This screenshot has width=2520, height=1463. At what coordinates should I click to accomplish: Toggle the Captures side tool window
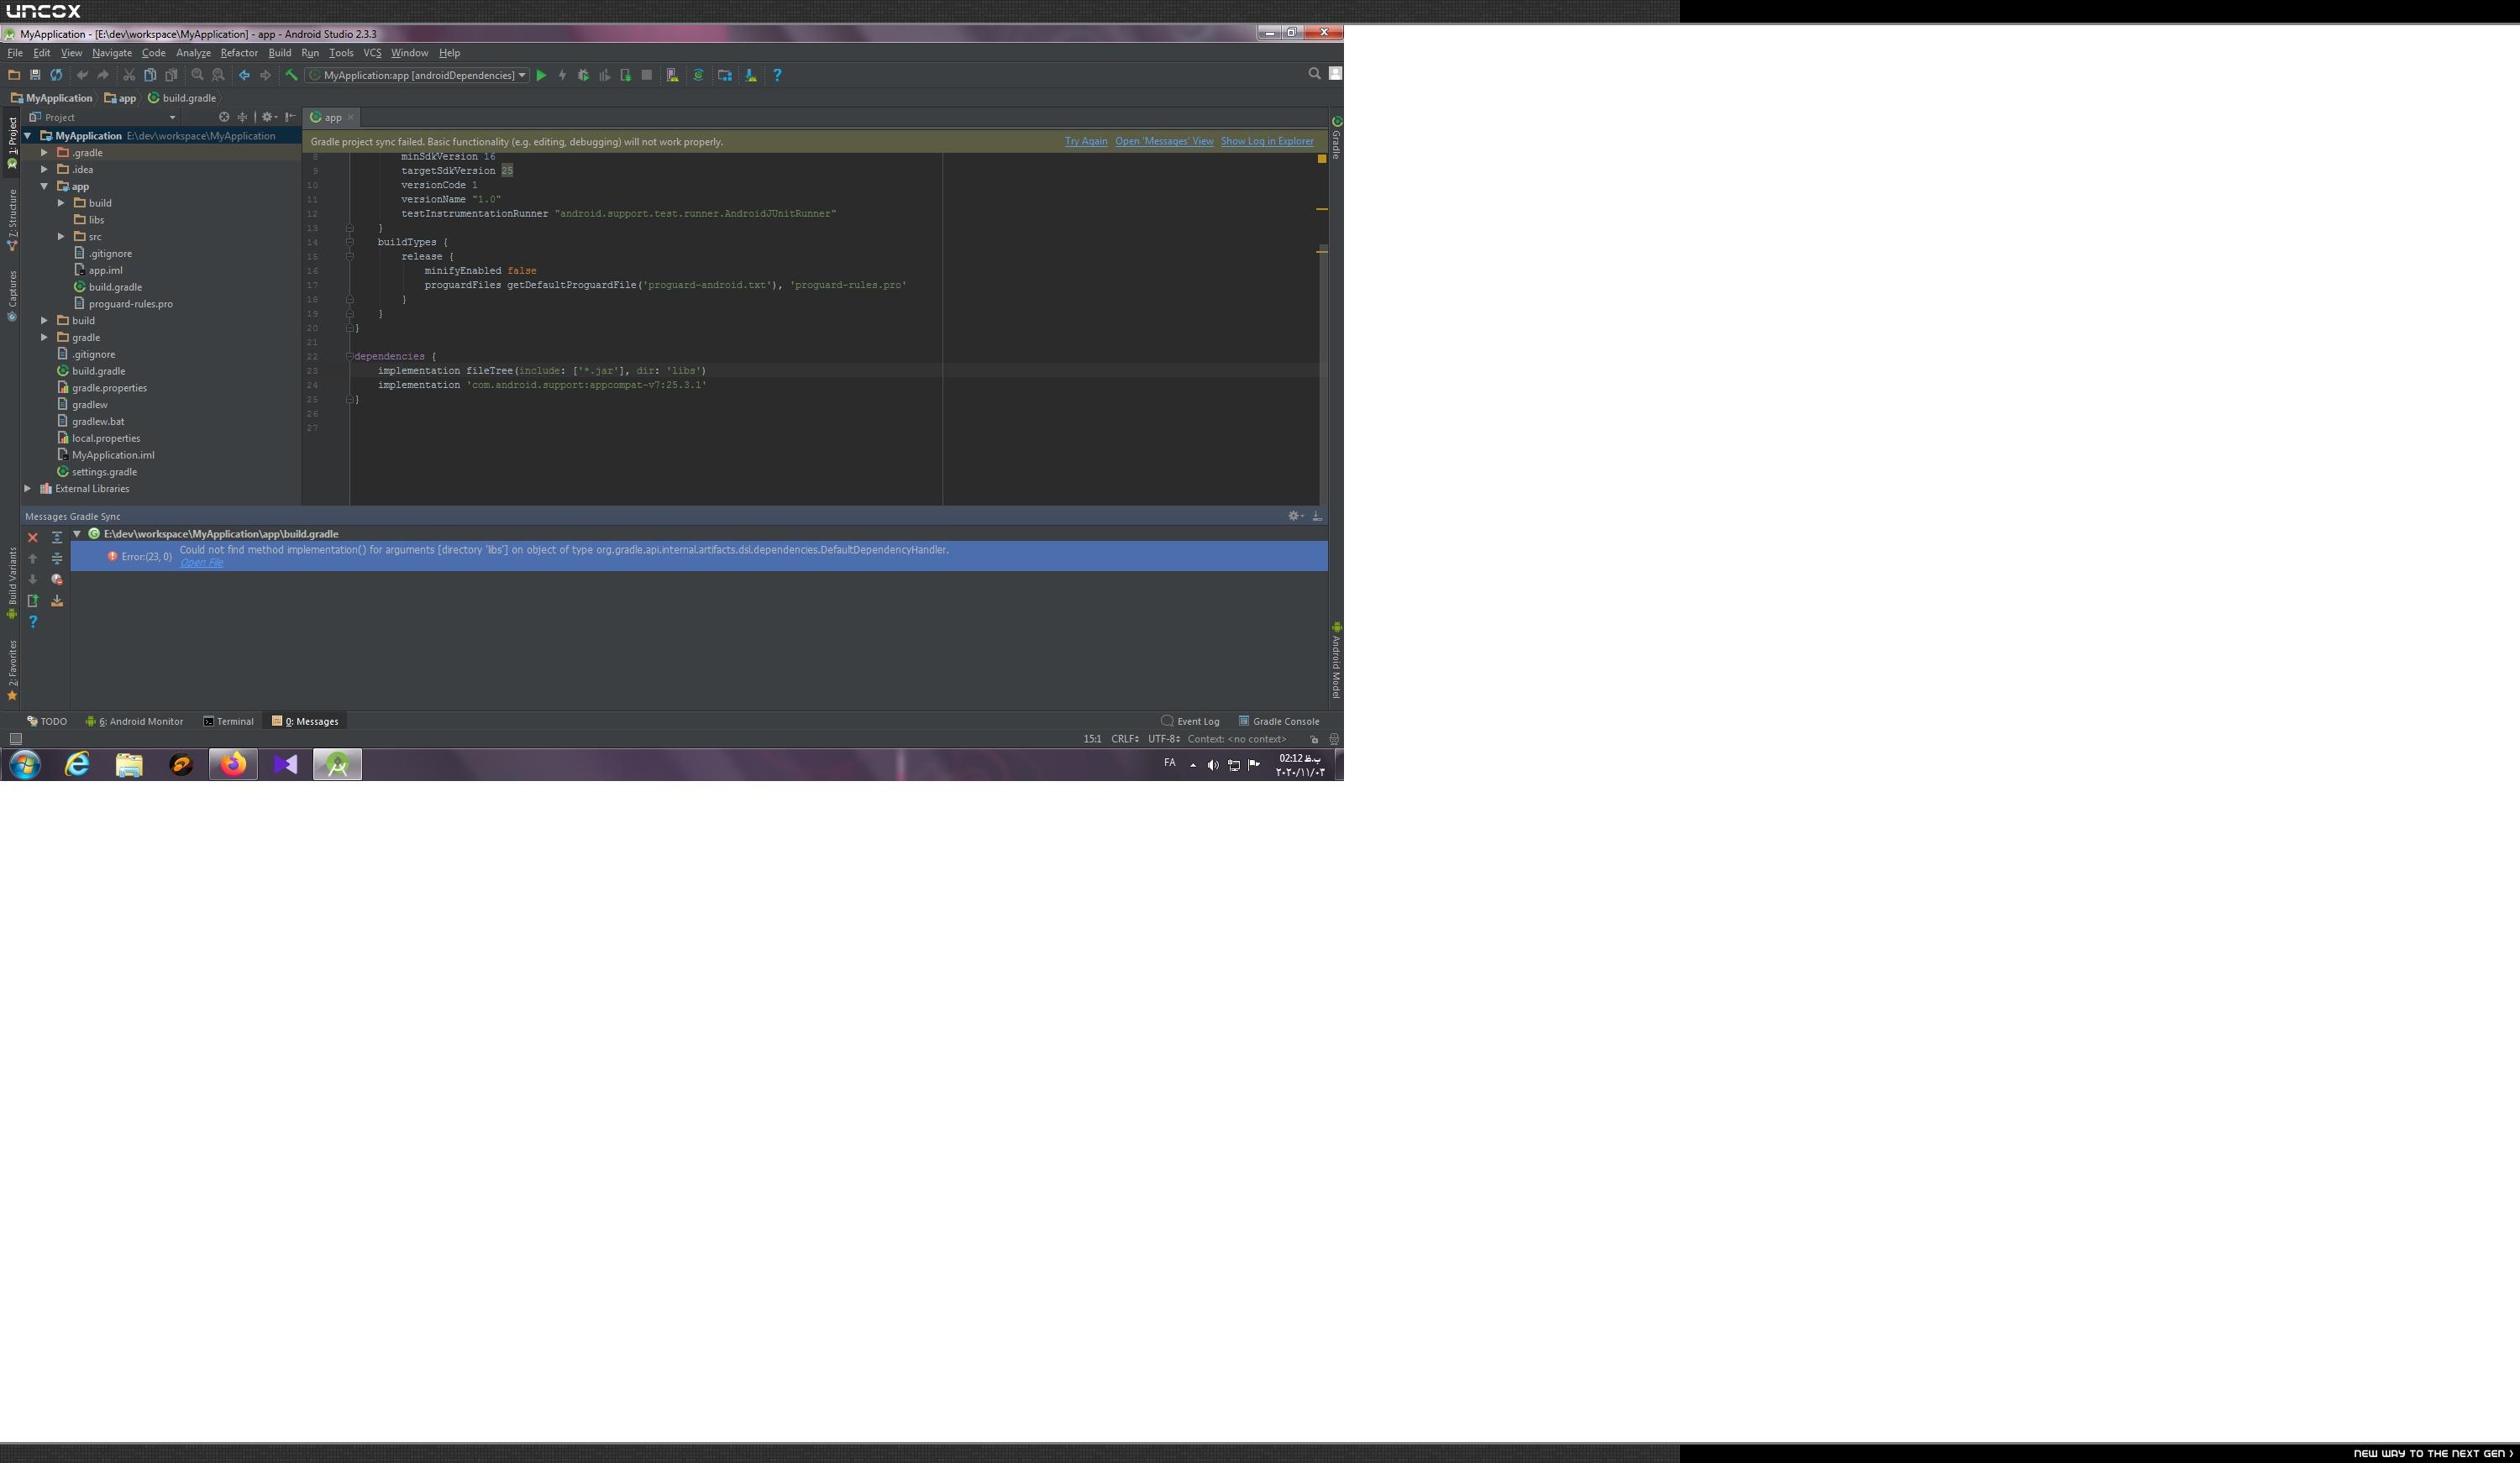pyautogui.click(x=12, y=296)
